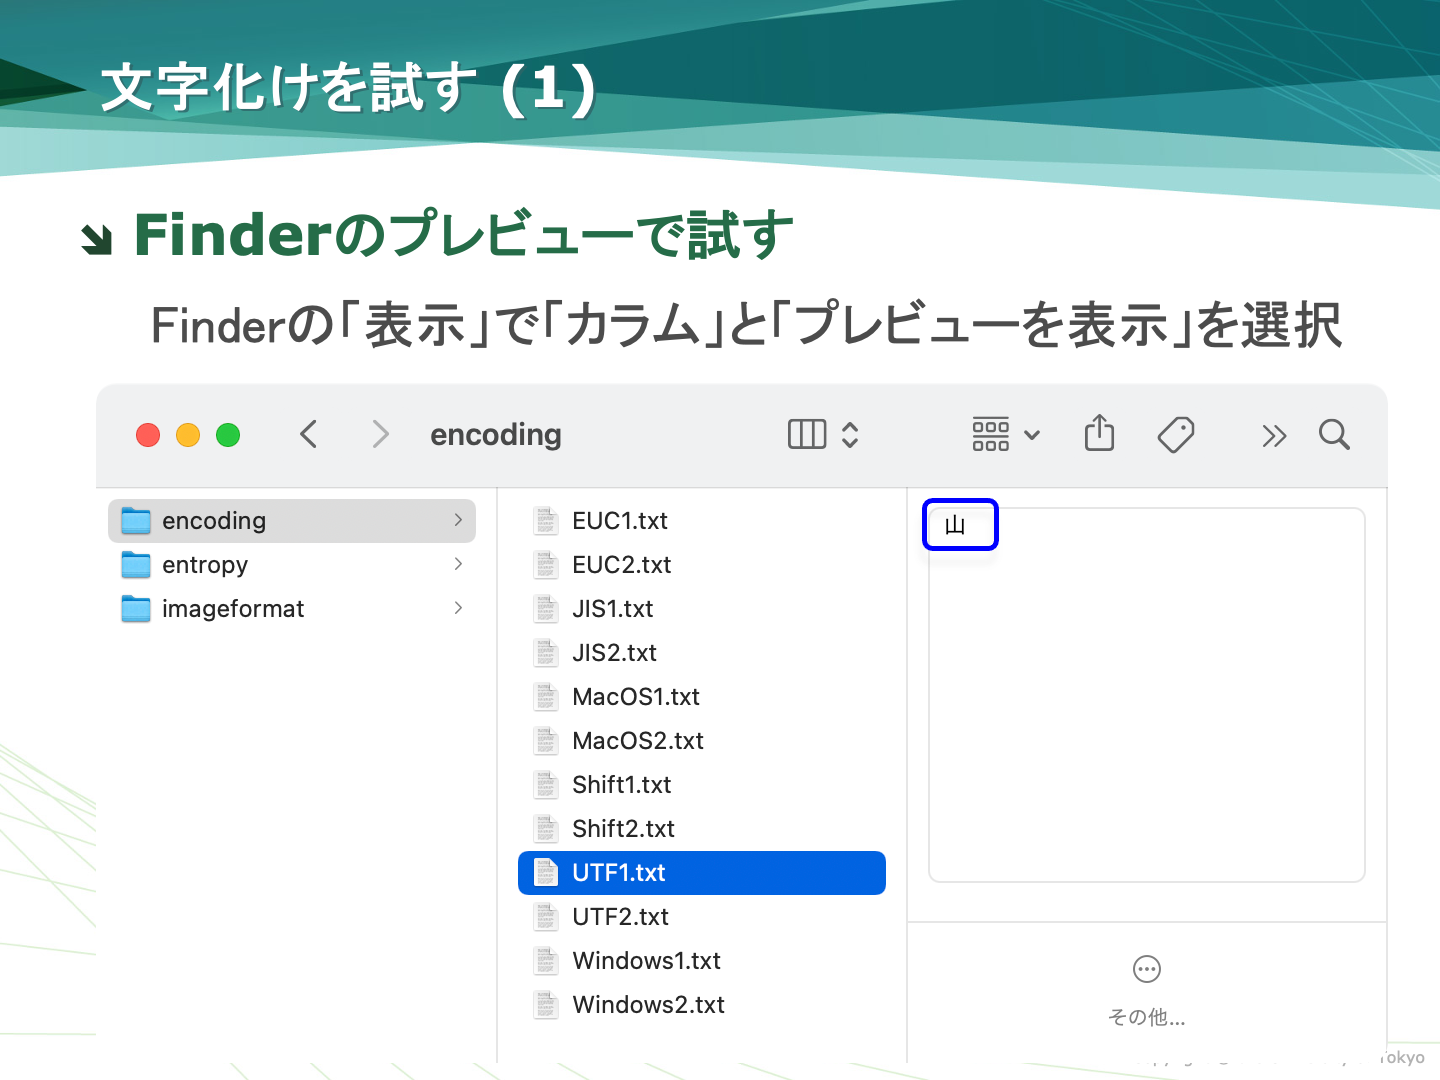Select the file UTF2.txt
The width and height of the screenshot is (1440, 1080).
pos(702,917)
